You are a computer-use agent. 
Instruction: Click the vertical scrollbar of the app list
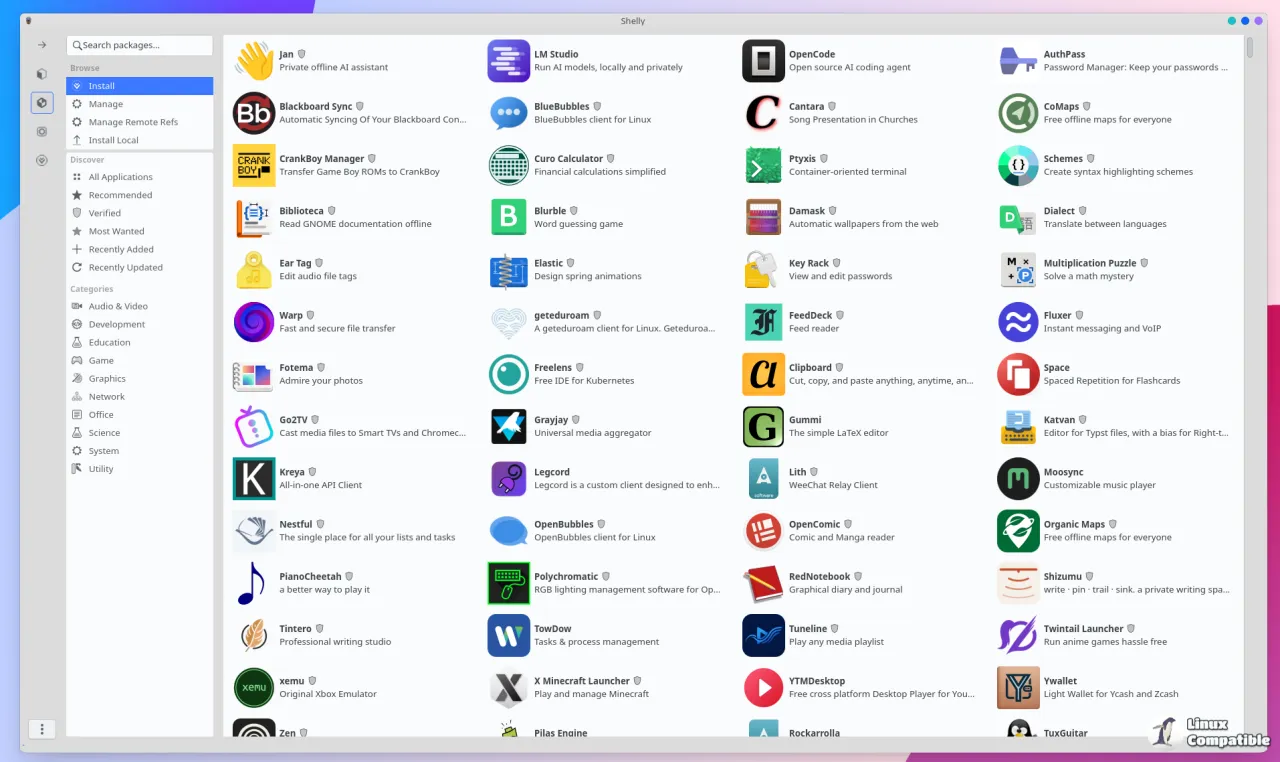(1250, 48)
